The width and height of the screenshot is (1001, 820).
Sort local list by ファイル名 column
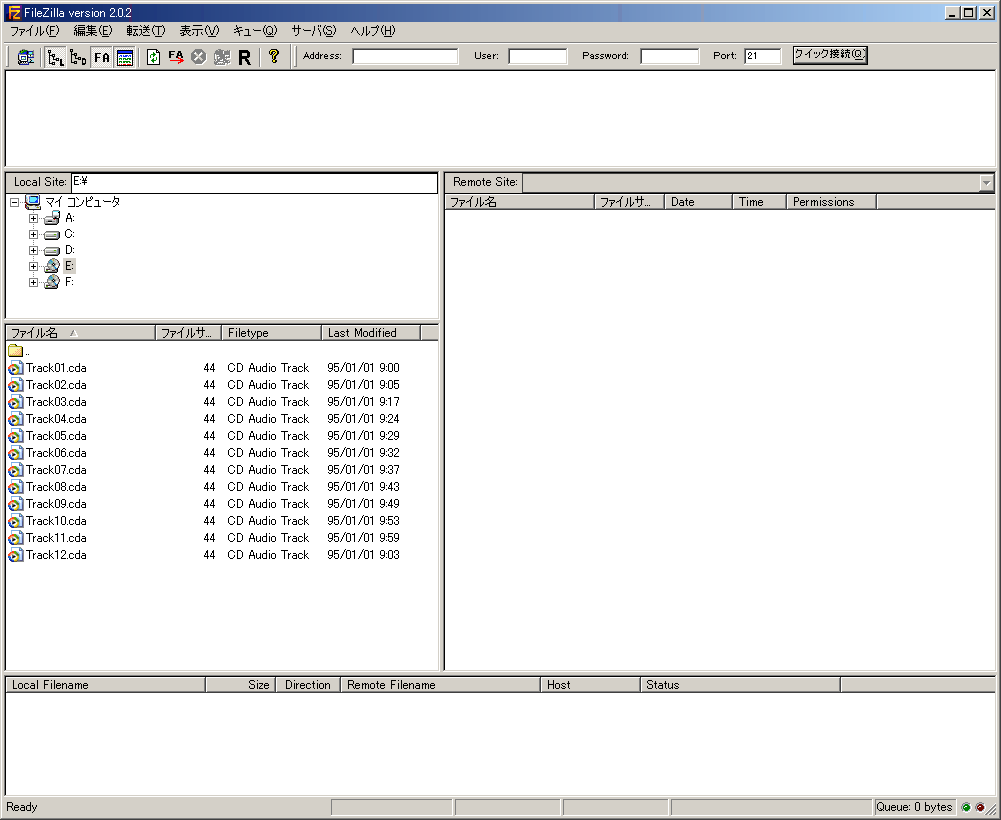(x=80, y=333)
